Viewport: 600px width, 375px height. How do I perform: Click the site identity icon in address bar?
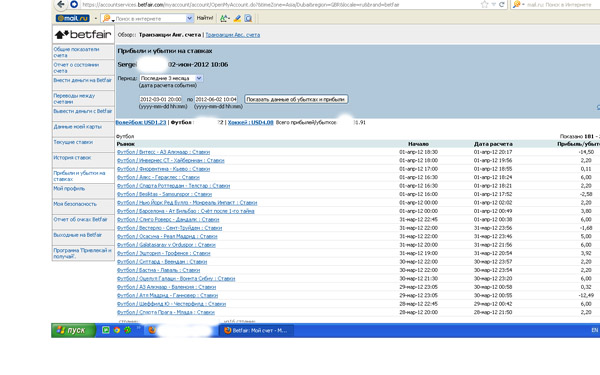pyautogui.click(x=74, y=5)
